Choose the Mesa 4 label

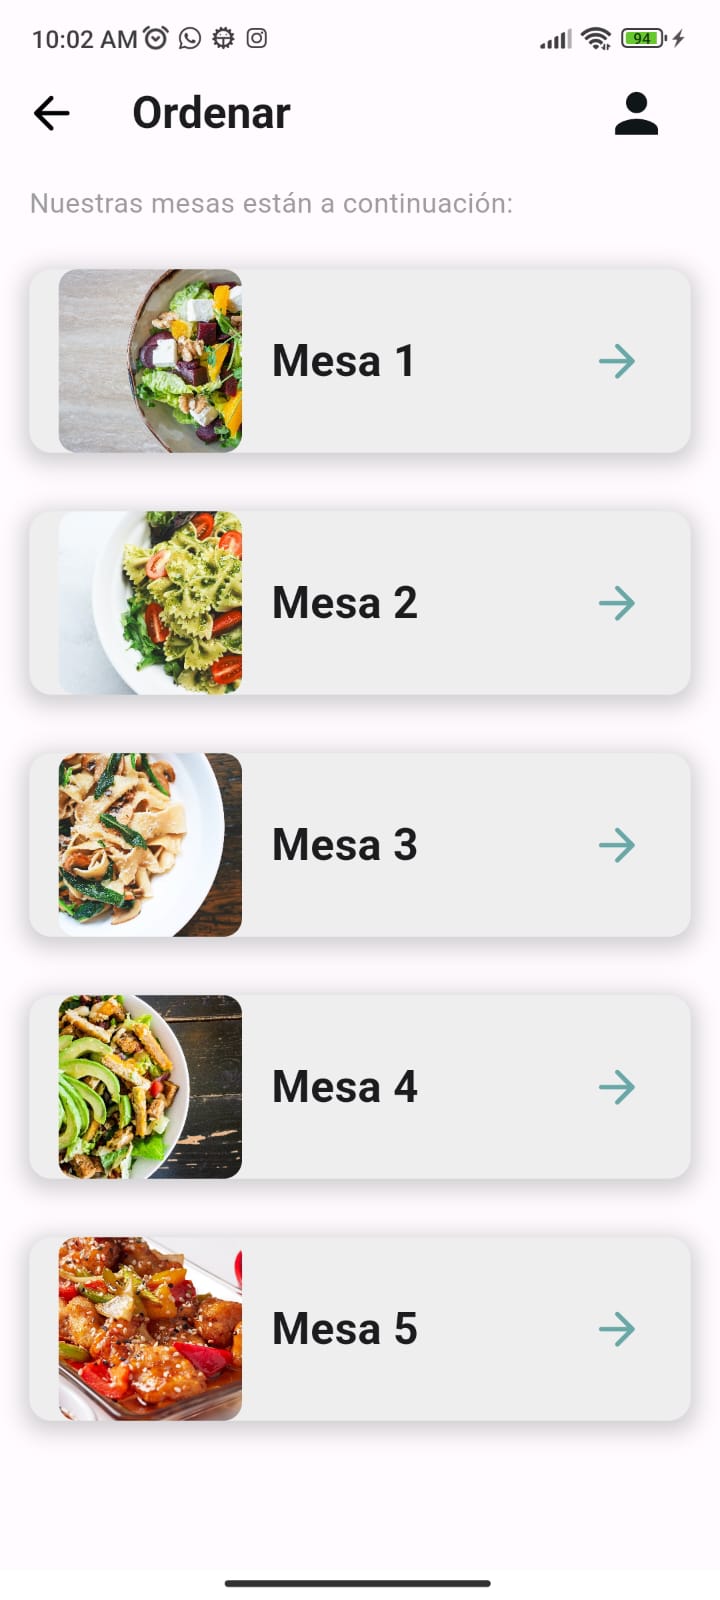pos(344,1087)
